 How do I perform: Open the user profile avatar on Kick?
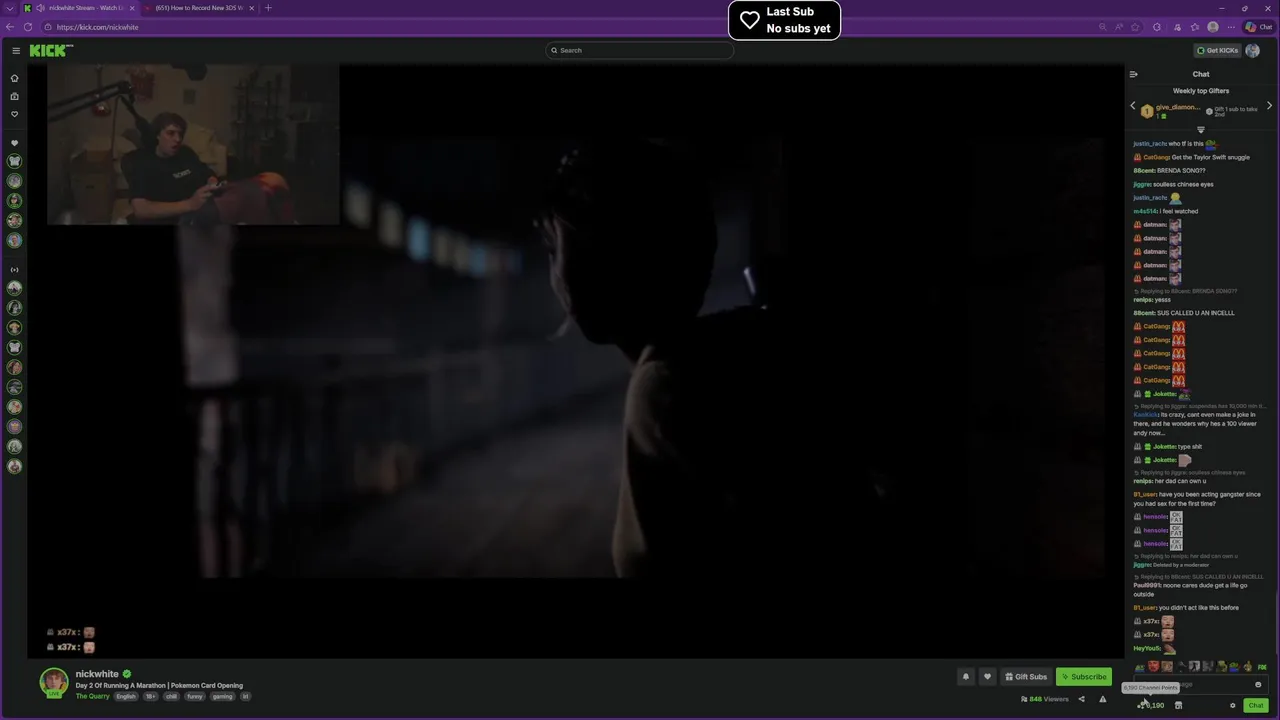coord(1252,50)
